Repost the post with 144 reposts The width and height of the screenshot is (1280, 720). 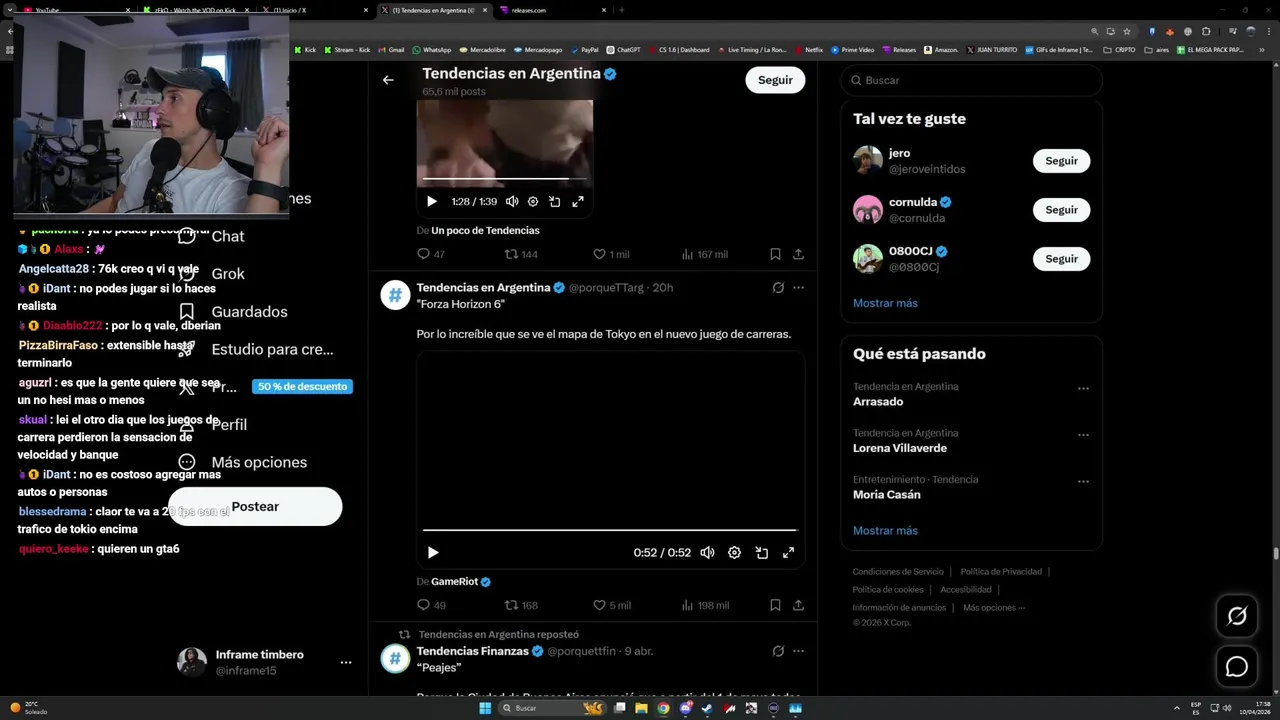coord(521,254)
